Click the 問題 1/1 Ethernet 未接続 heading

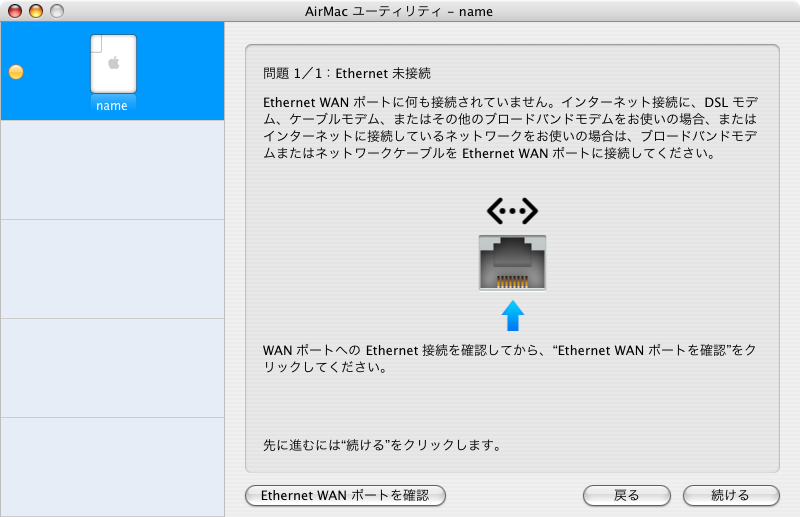point(347,73)
